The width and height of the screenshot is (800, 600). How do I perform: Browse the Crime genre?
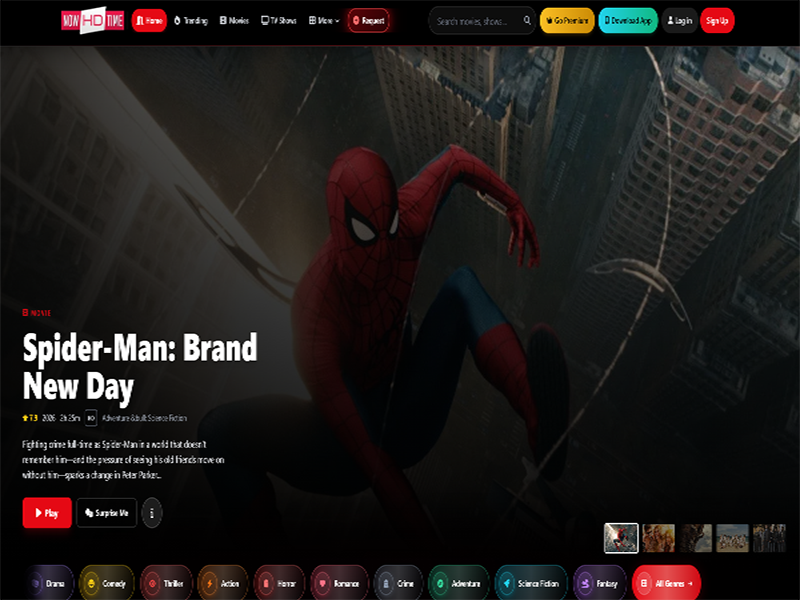pos(398,583)
